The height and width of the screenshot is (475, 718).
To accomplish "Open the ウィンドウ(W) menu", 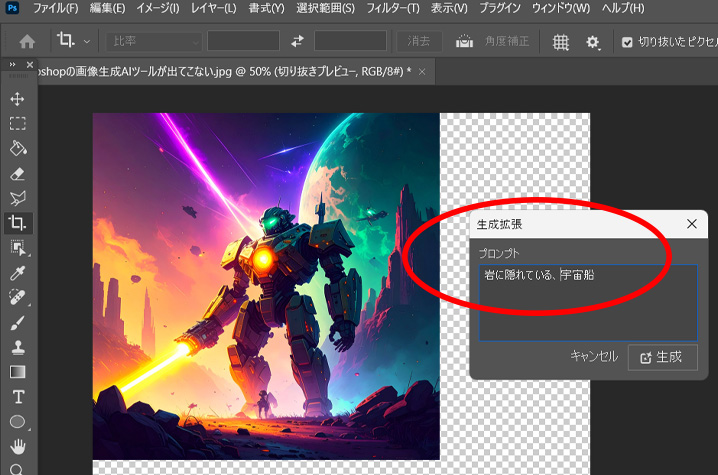I will click(561, 8).
